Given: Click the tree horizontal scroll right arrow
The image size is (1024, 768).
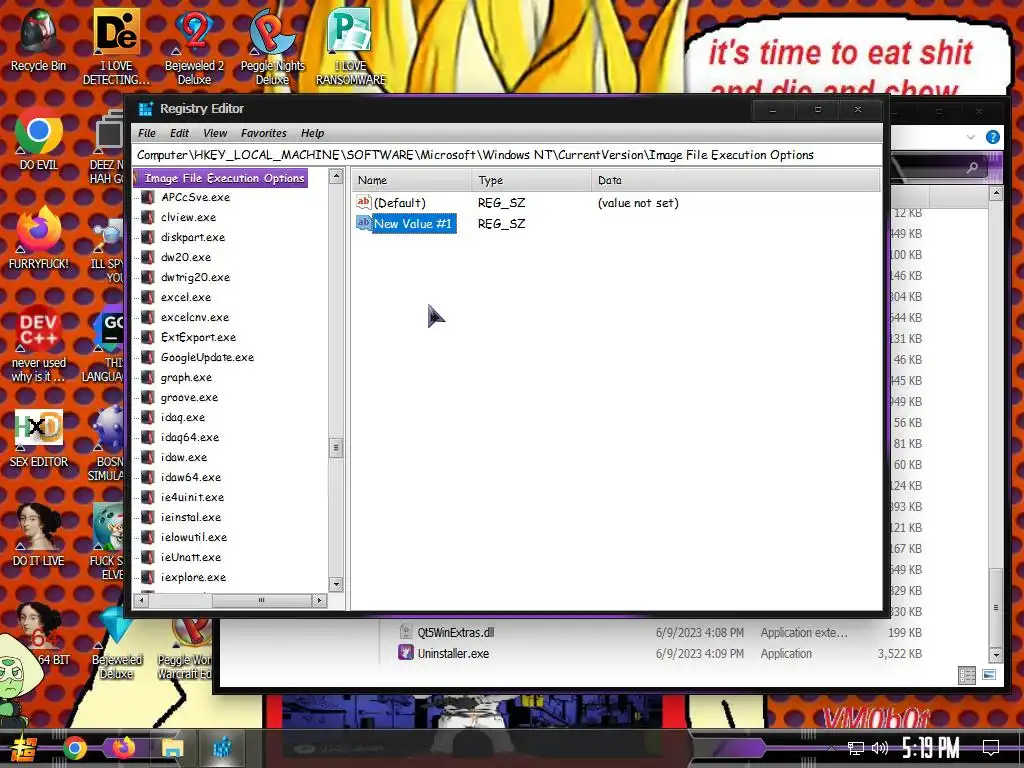Looking at the screenshot, I should [x=319, y=600].
